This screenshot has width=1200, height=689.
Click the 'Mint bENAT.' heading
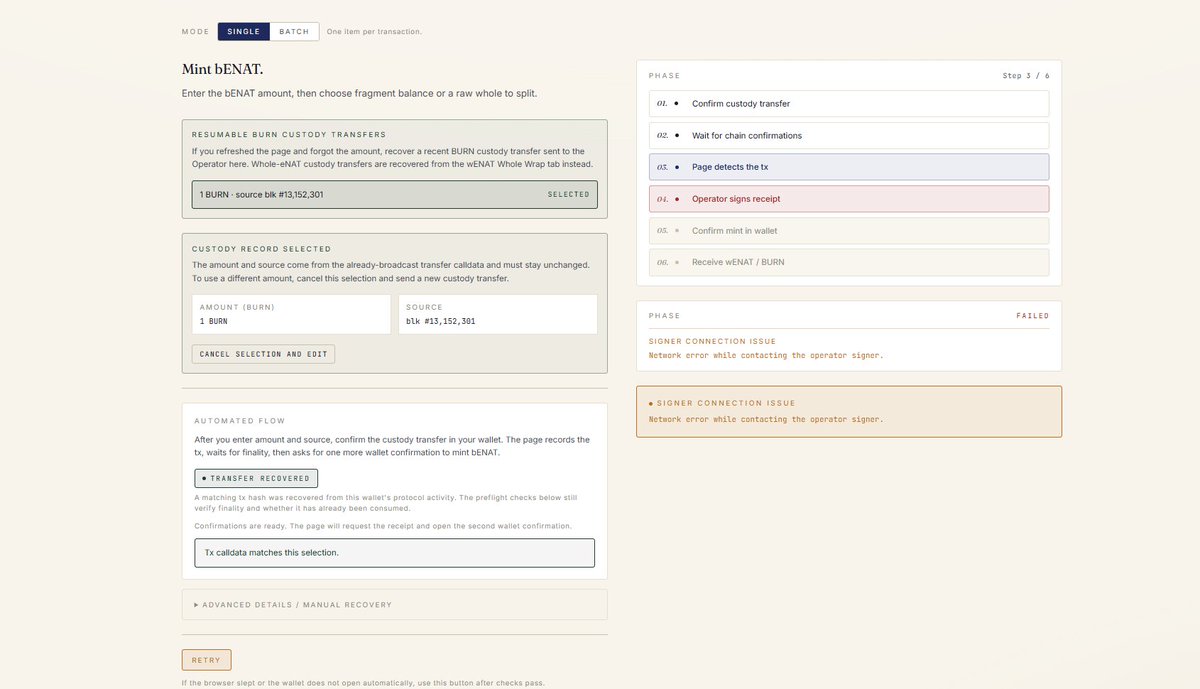[223, 69]
